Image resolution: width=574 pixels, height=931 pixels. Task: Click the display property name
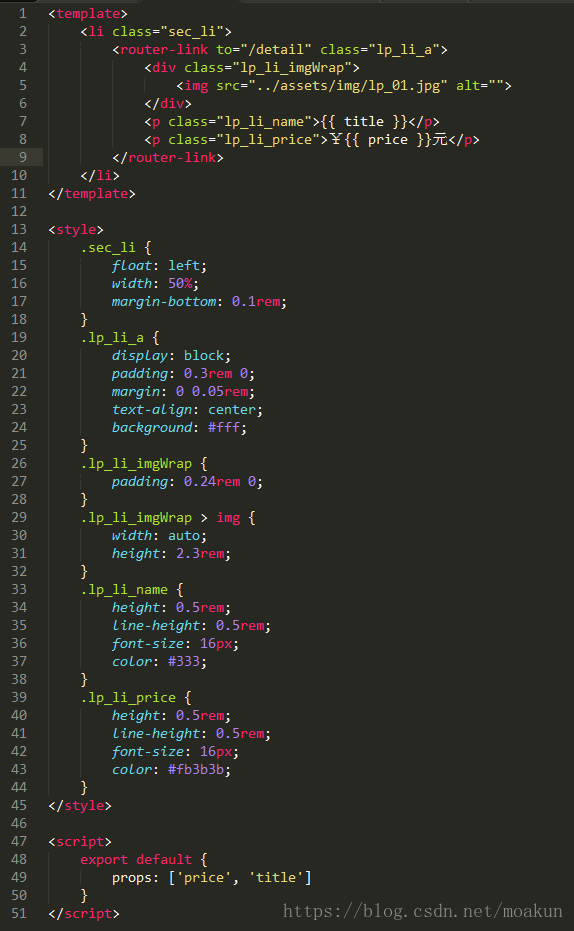pyautogui.click(x=140, y=355)
